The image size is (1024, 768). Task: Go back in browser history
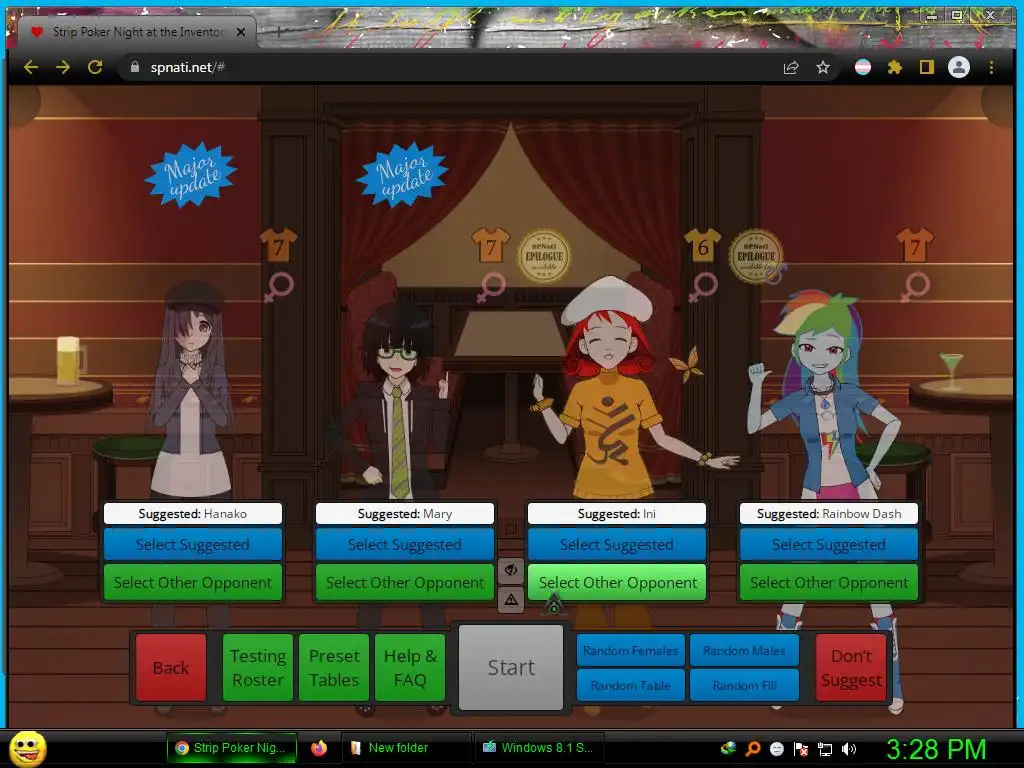coord(31,67)
